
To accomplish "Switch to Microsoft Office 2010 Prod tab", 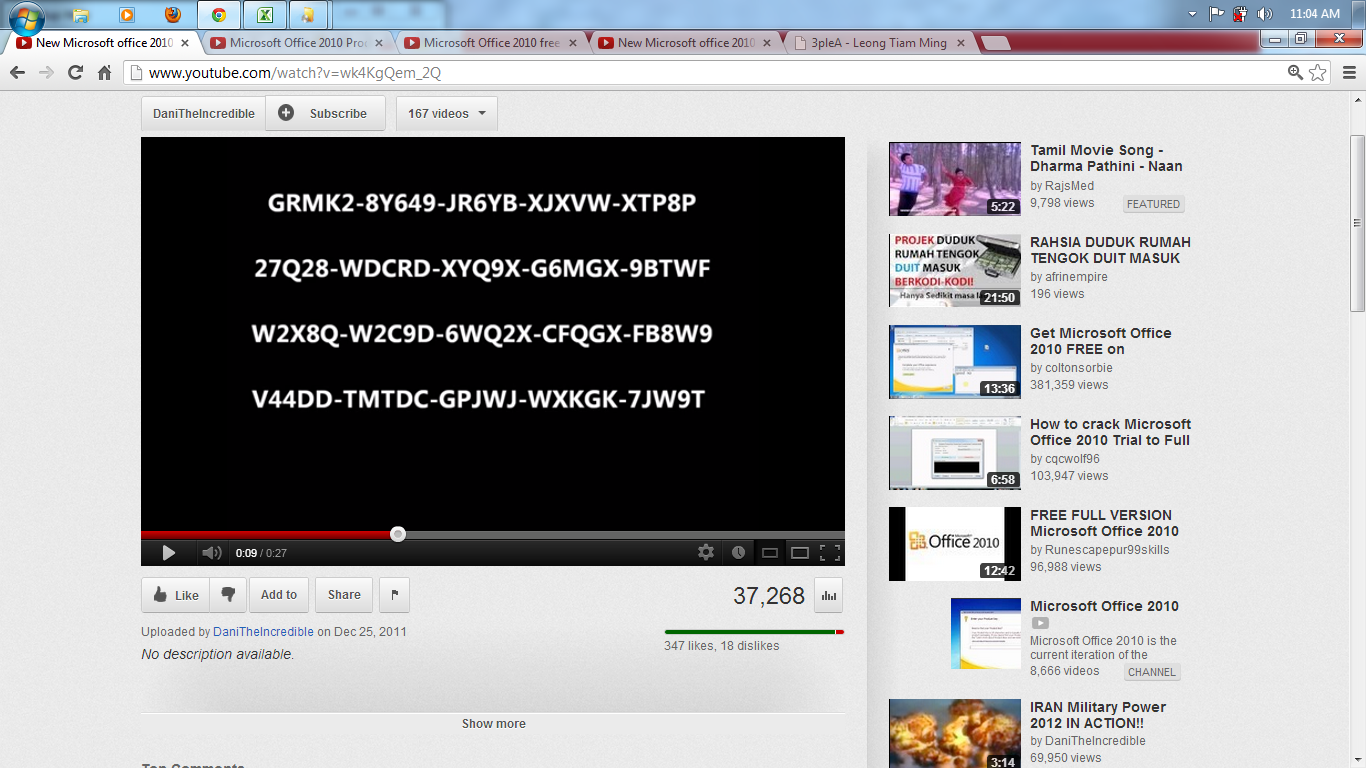I will point(298,43).
